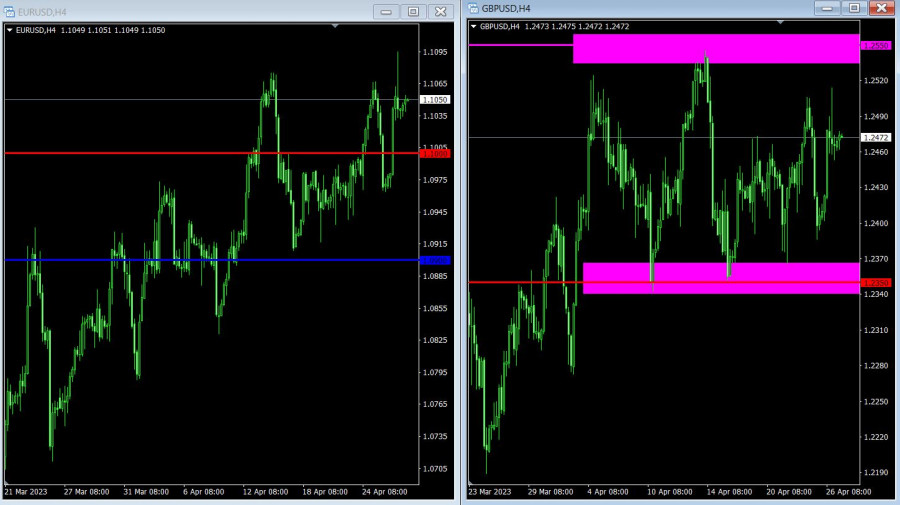Click the EURUSD OHLC quote 1.1049 1.1051 1.1049 1.1050

113,30
